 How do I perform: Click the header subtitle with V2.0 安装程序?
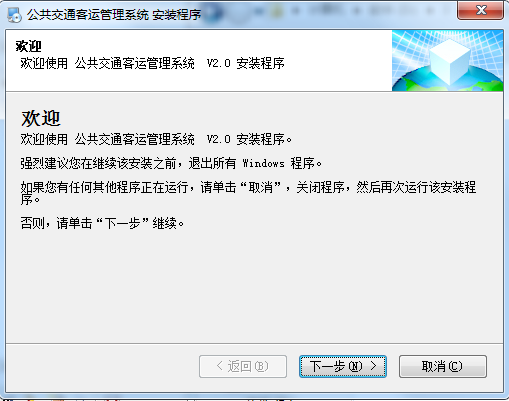pyautogui.click(x=152, y=63)
